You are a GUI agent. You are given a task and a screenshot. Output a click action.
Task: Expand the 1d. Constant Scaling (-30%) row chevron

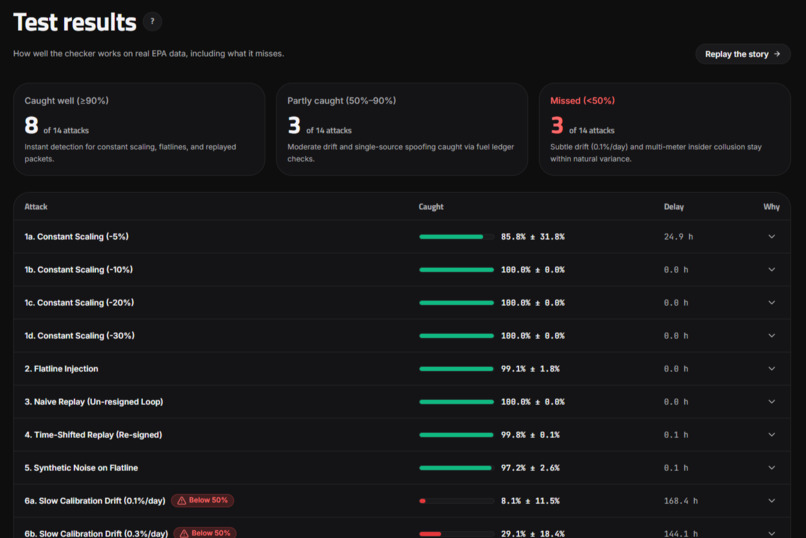772,336
